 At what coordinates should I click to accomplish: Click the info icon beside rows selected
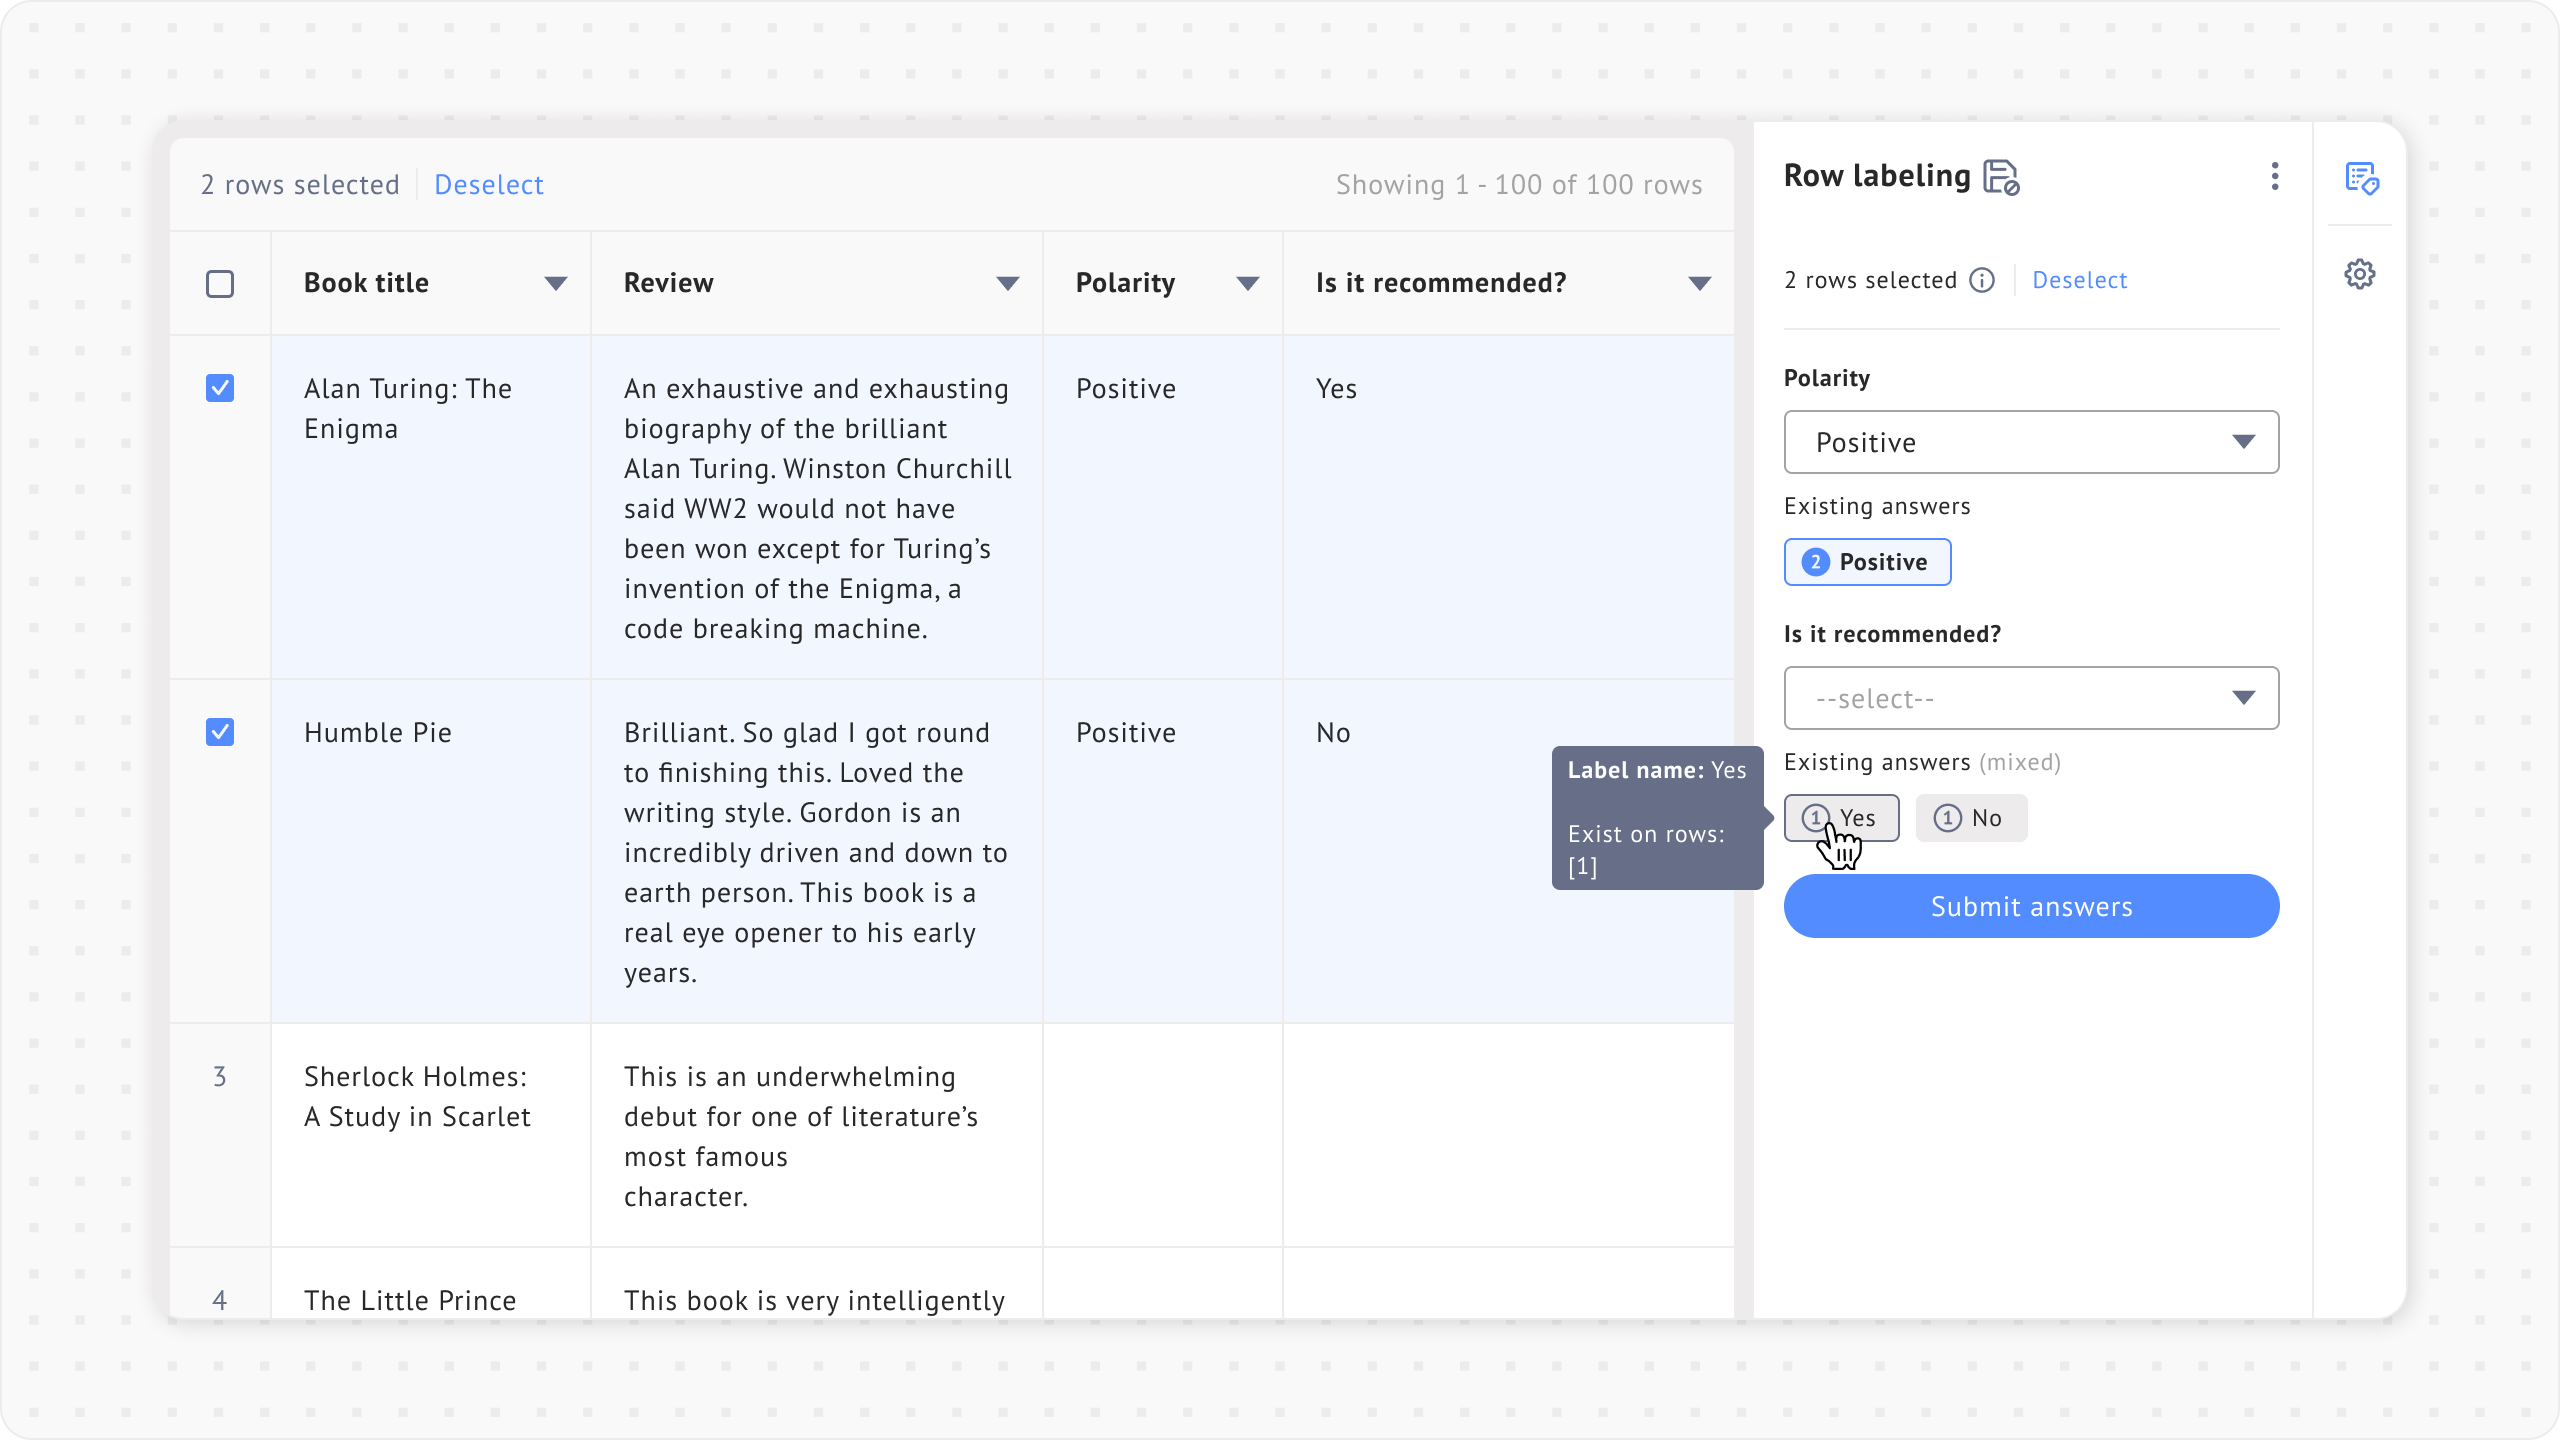click(x=1982, y=280)
